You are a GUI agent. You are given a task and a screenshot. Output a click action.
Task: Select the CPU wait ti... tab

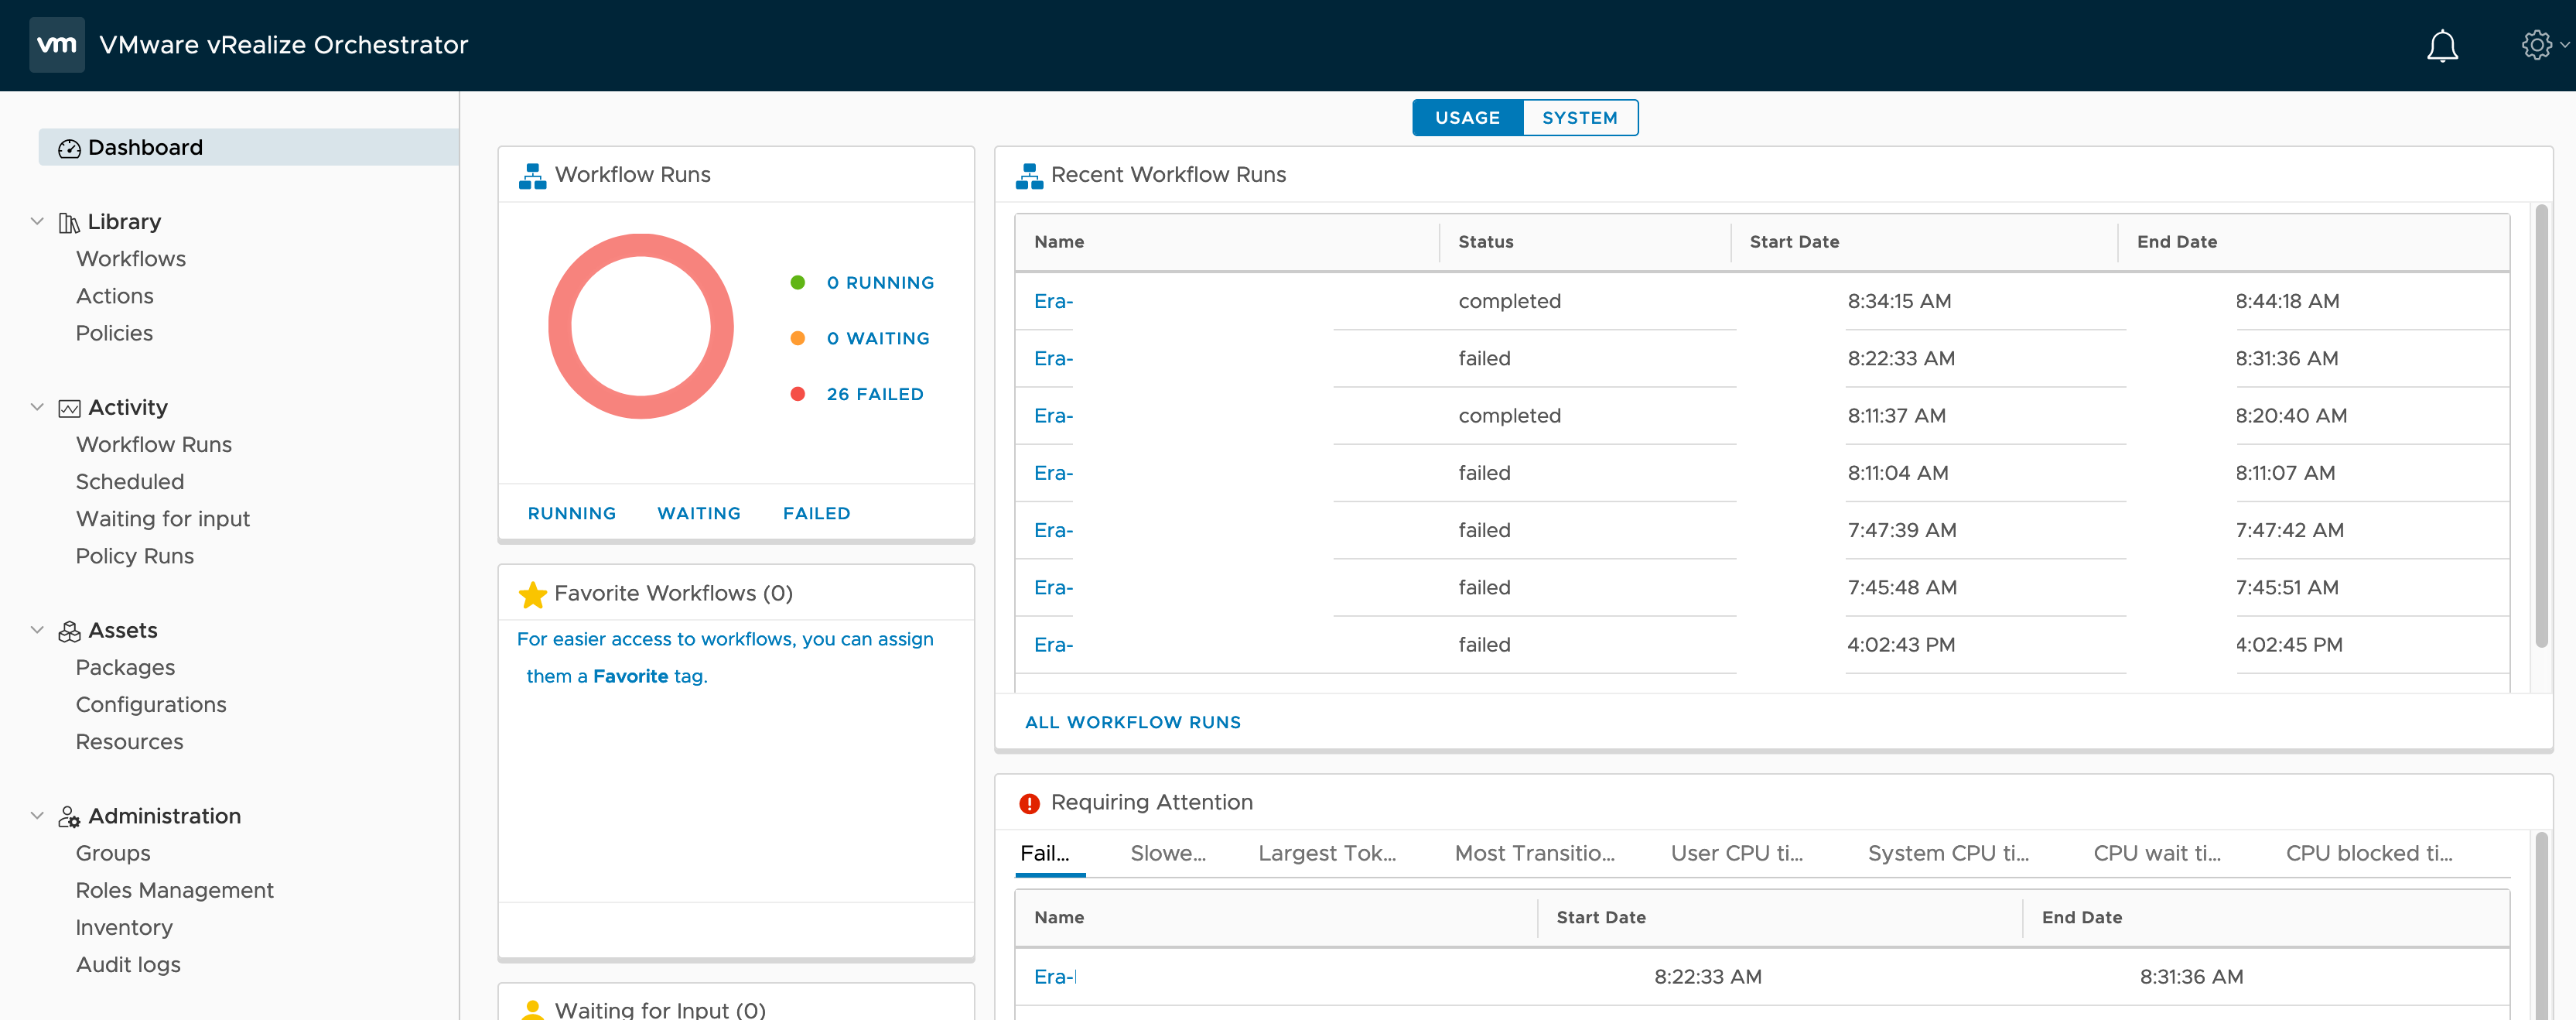(2157, 854)
